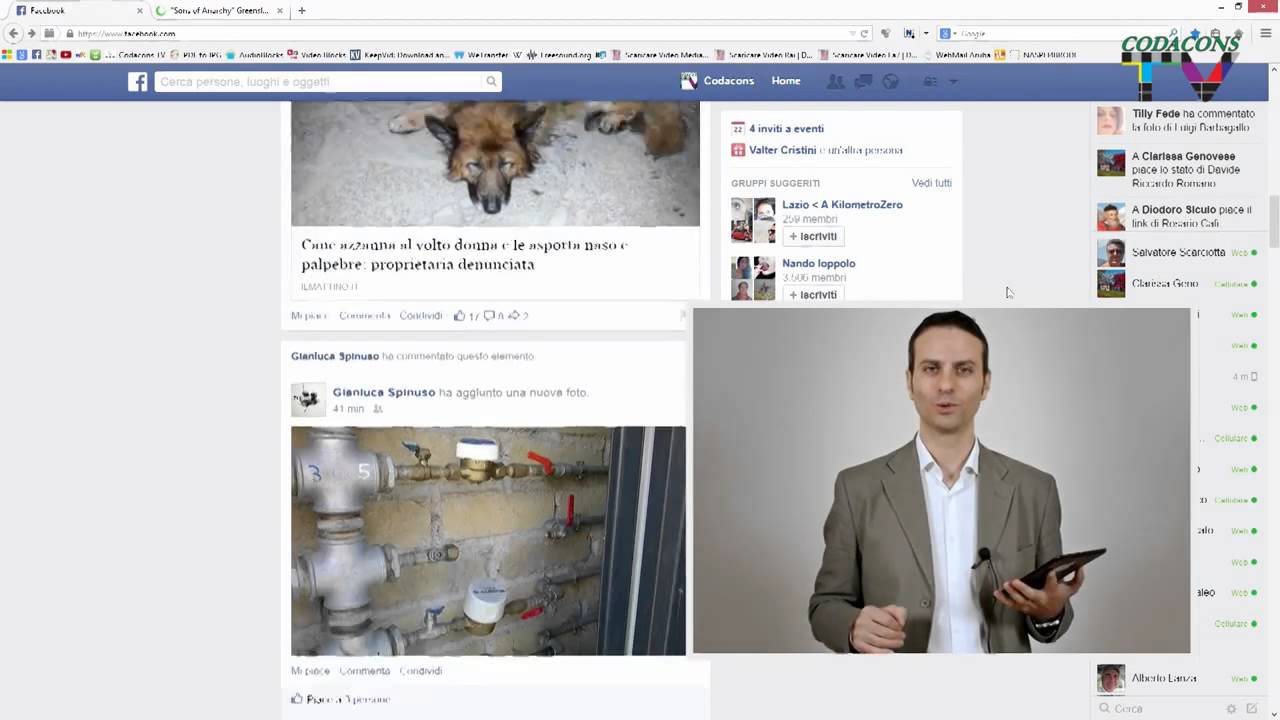Click the birthday gift icon
Viewport: 1280px width, 720px height.
point(738,150)
